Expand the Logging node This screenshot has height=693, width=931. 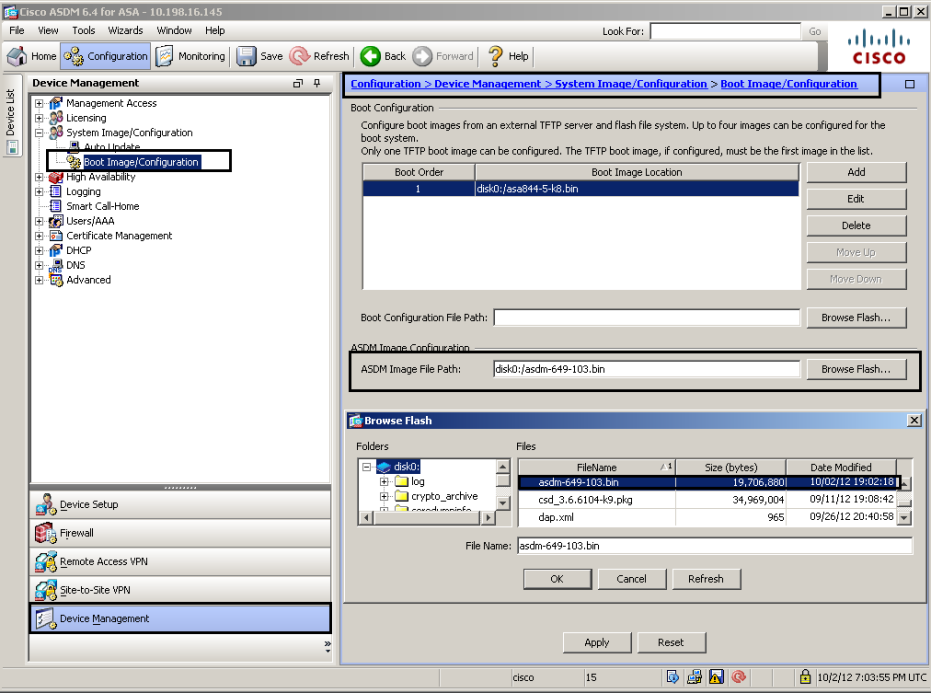coord(39,191)
